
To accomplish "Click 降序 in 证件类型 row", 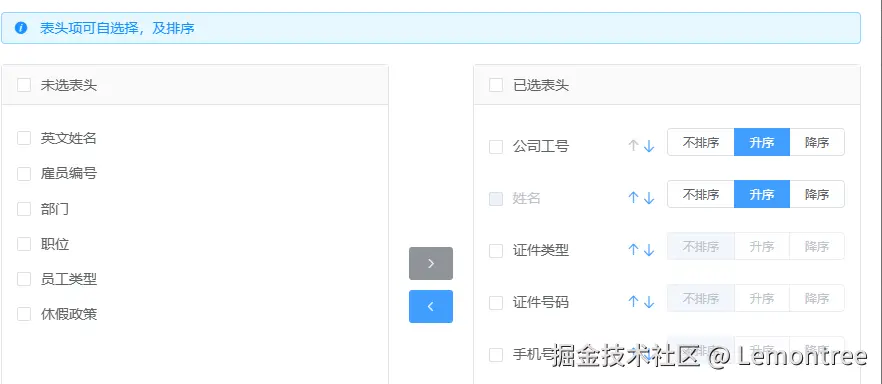I will point(817,246).
